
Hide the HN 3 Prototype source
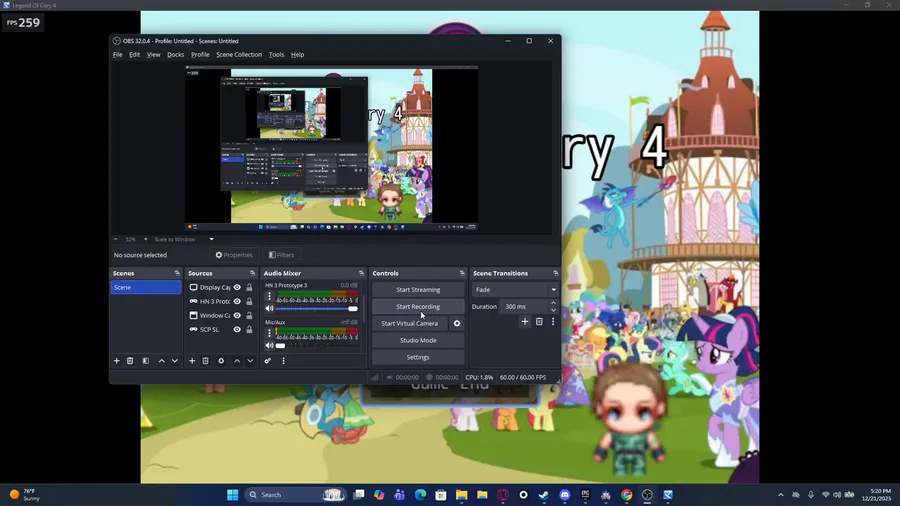tap(237, 301)
